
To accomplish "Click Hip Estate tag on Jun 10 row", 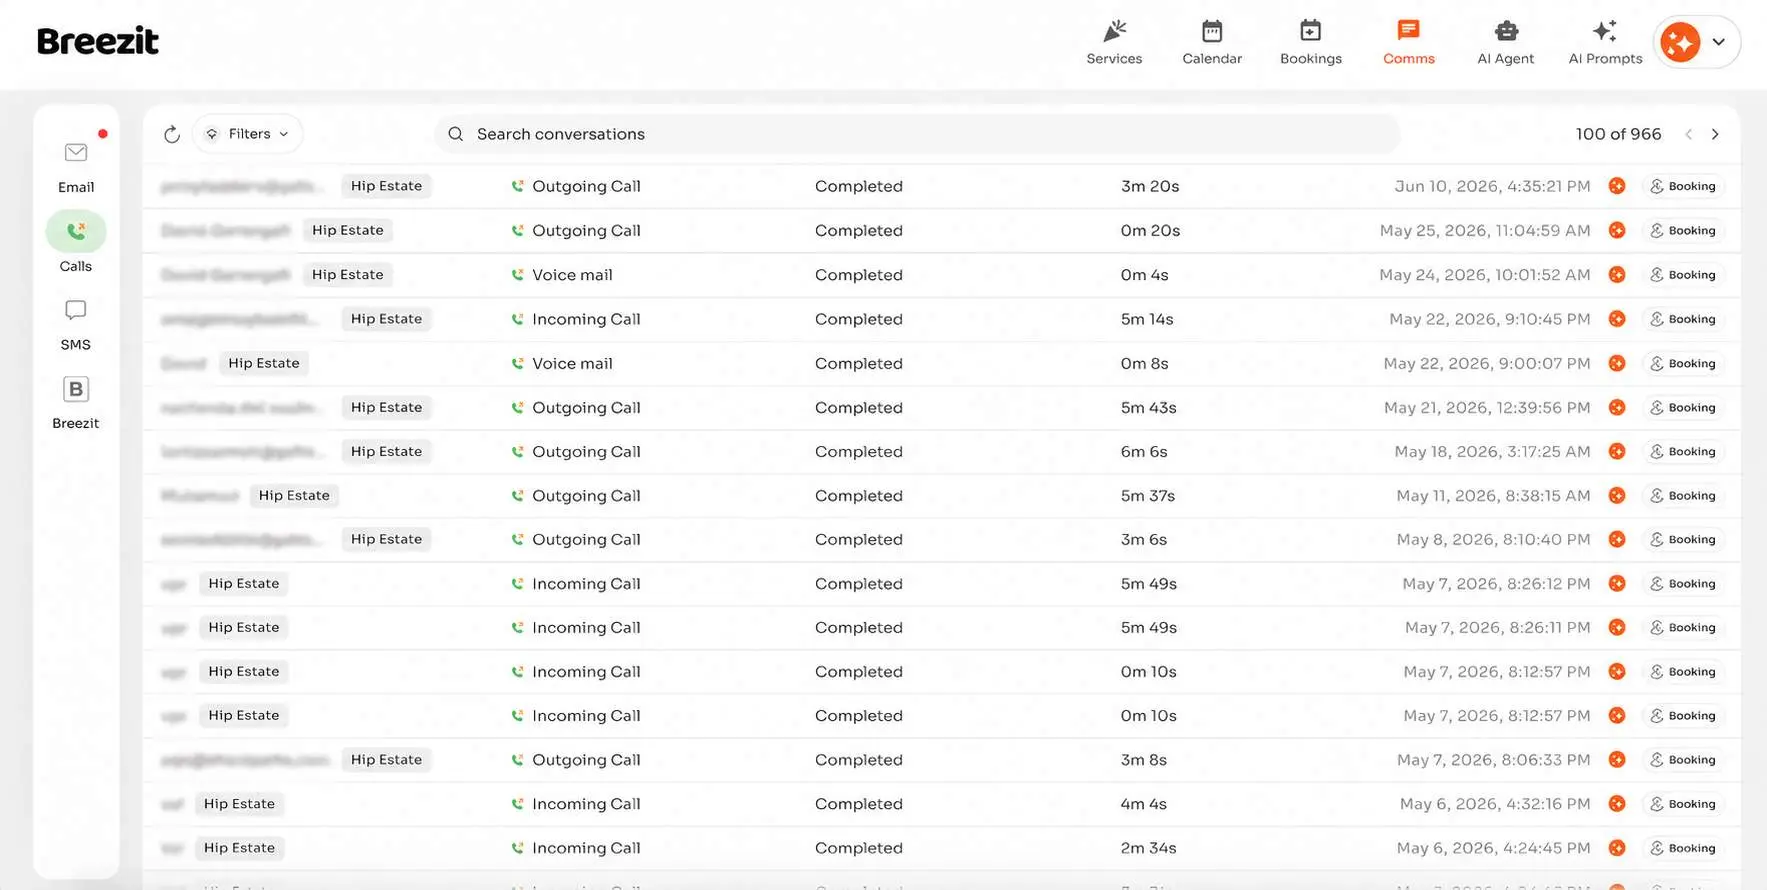I will 386,186.
